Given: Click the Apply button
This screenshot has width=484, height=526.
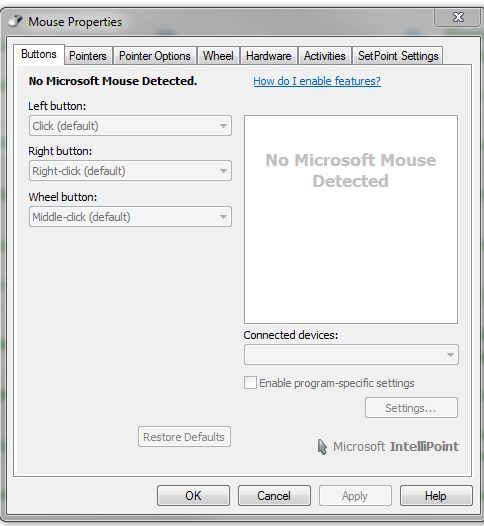Looking at the screenshot, I should click(x=355, y=495).
